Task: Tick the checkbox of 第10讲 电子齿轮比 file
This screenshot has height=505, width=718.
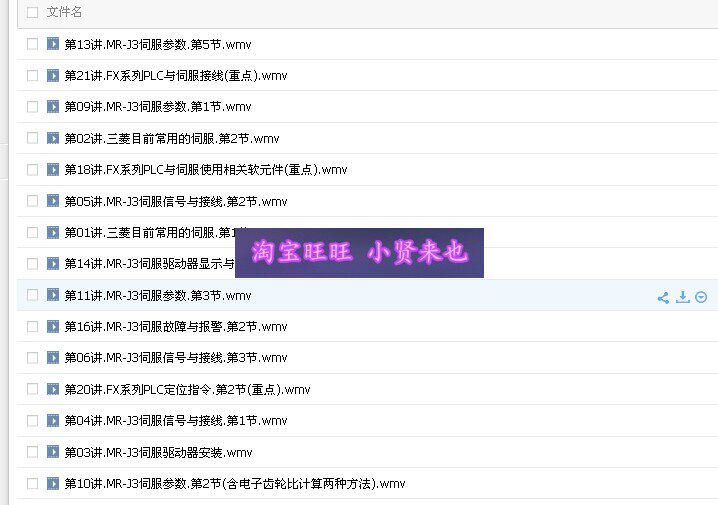Action: 32,483
